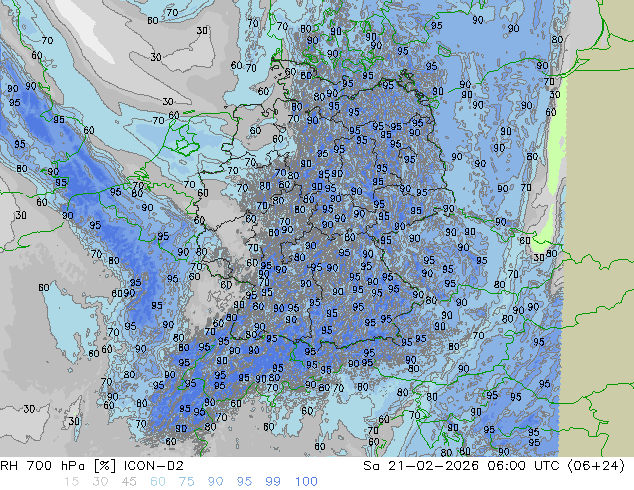Select legend value 90 in the color scale

tap(215, 482)
